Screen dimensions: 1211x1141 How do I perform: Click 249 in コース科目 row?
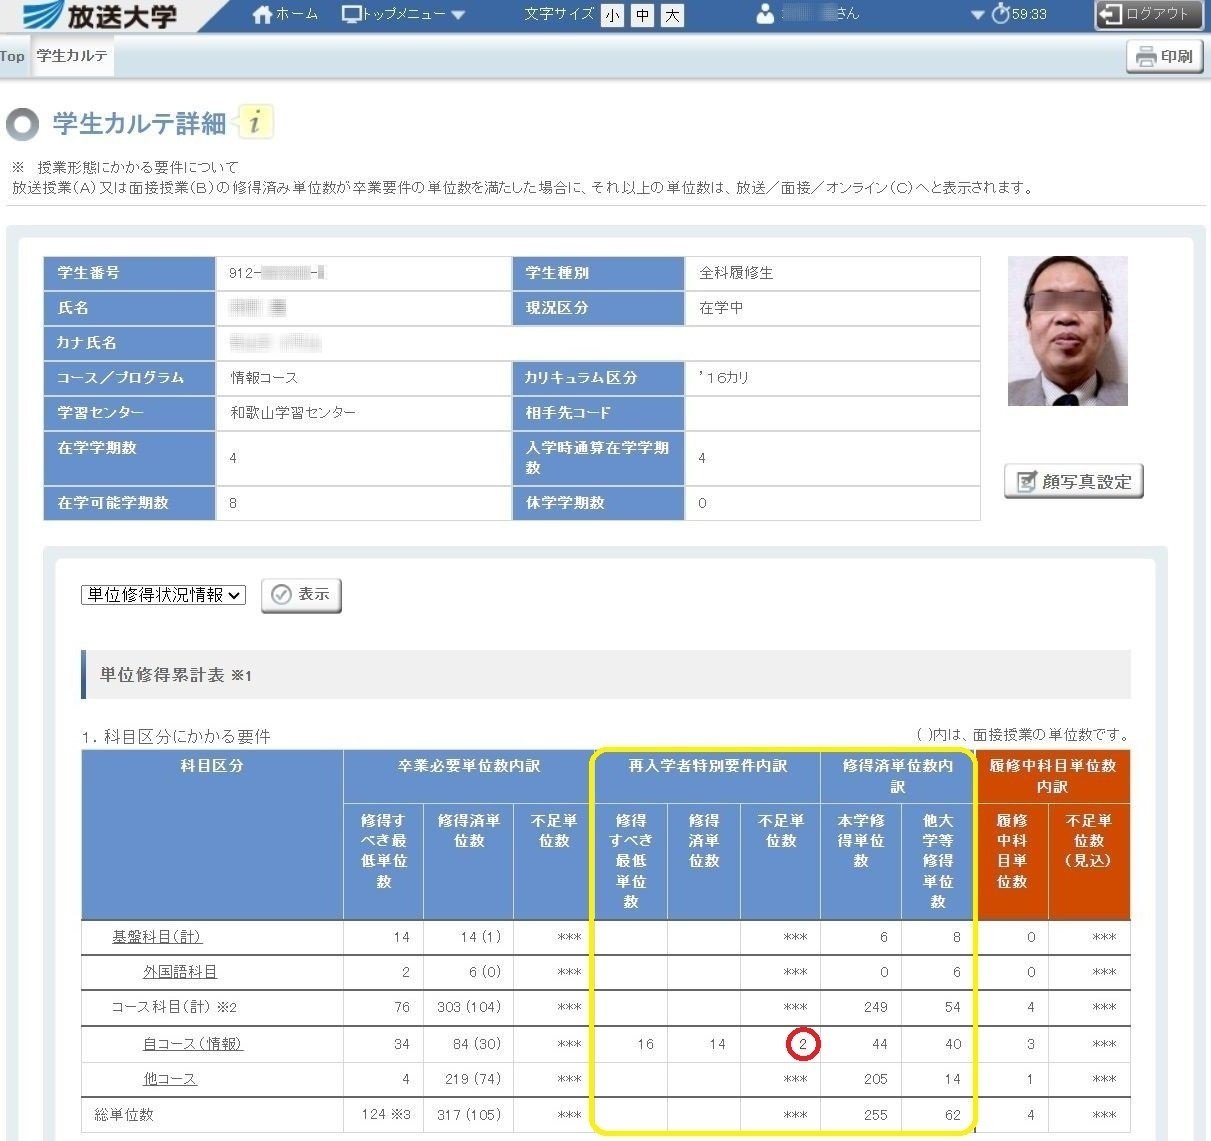coord(875,1007)
